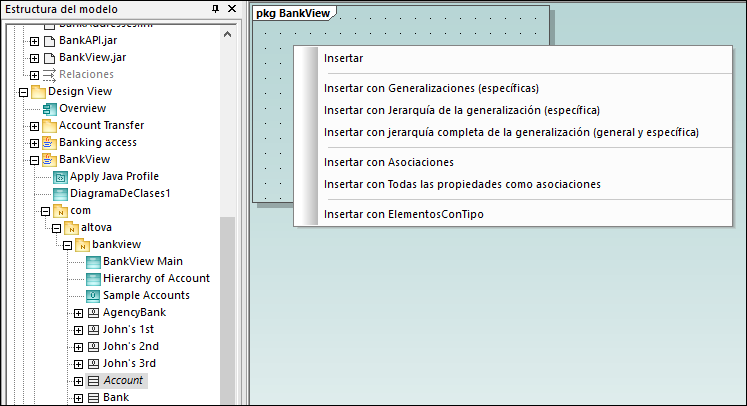Click the DiagramaDeClases1 class diagram icon
Image resolution: width=747 pixels, height=406 pixels.
(60, 193)
